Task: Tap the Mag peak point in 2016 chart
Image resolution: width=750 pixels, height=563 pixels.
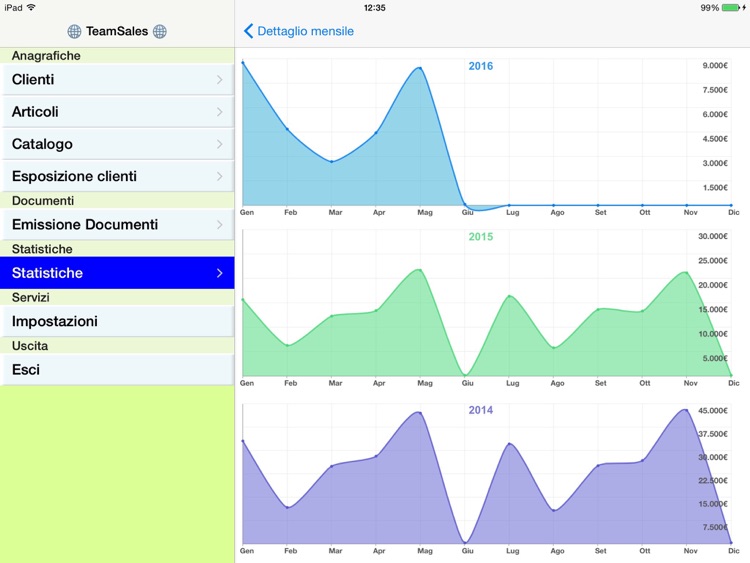Action: (420, 68)
